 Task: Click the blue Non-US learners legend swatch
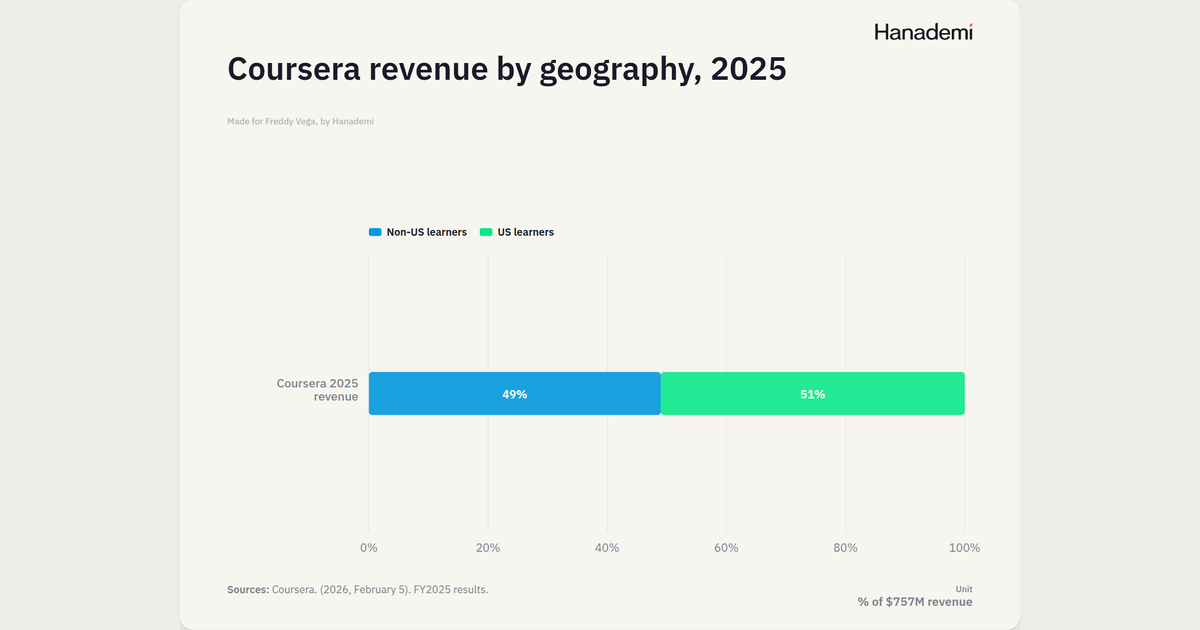pos(375,232)
